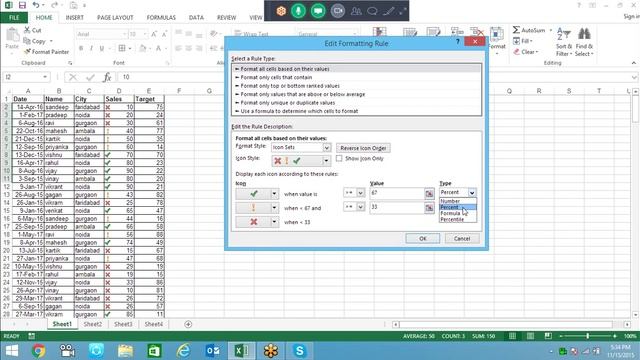Image resolution: width=640 pixels, height=360 pixels.
Task: Click the Page Layout view icon in status bar
Action: [x=530, y=336]
